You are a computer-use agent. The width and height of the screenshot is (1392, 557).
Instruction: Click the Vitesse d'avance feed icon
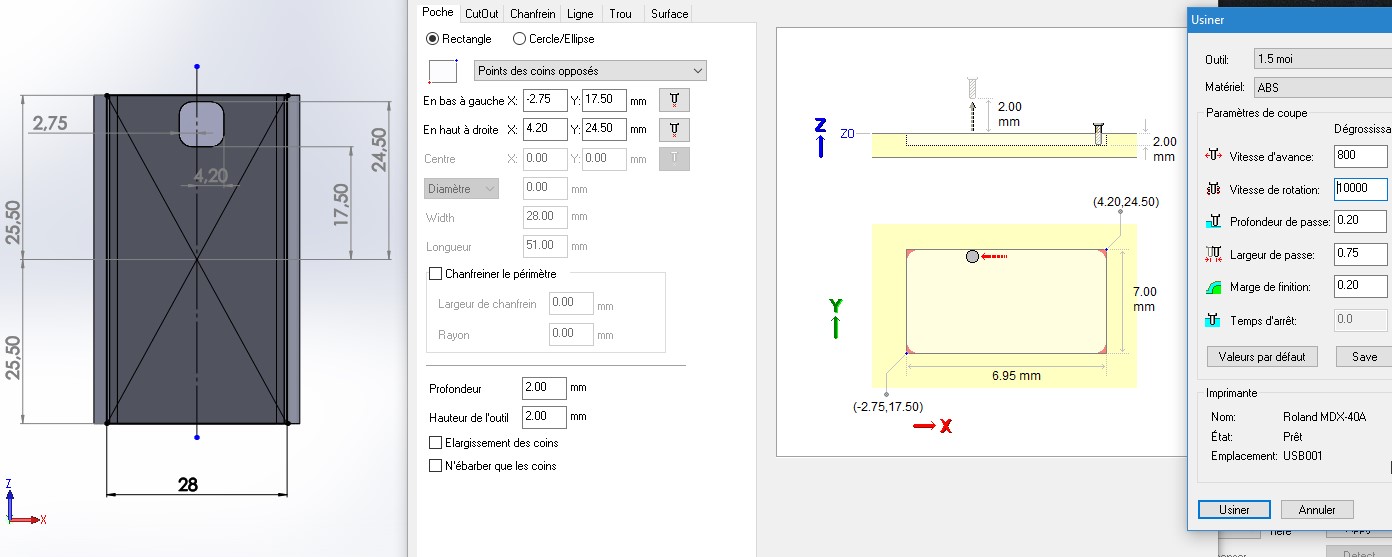1213,157
